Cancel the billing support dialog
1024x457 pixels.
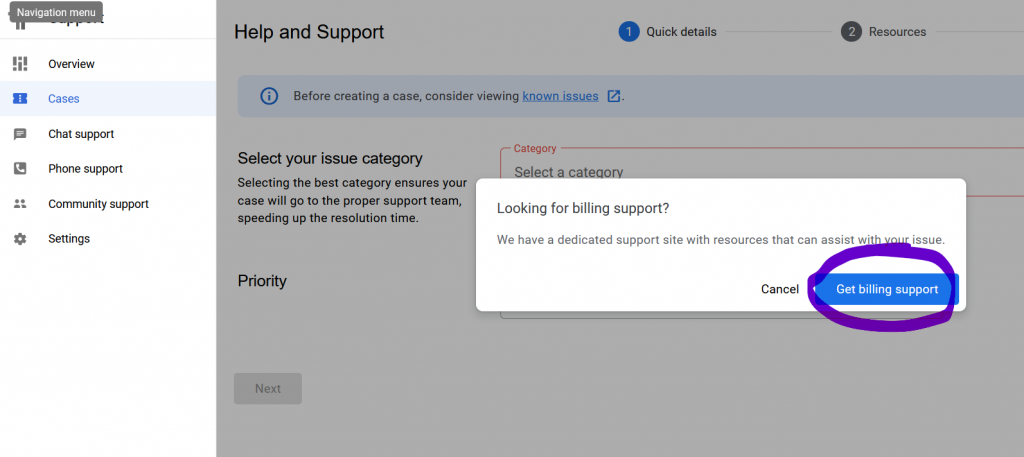[x=779, y=289]
